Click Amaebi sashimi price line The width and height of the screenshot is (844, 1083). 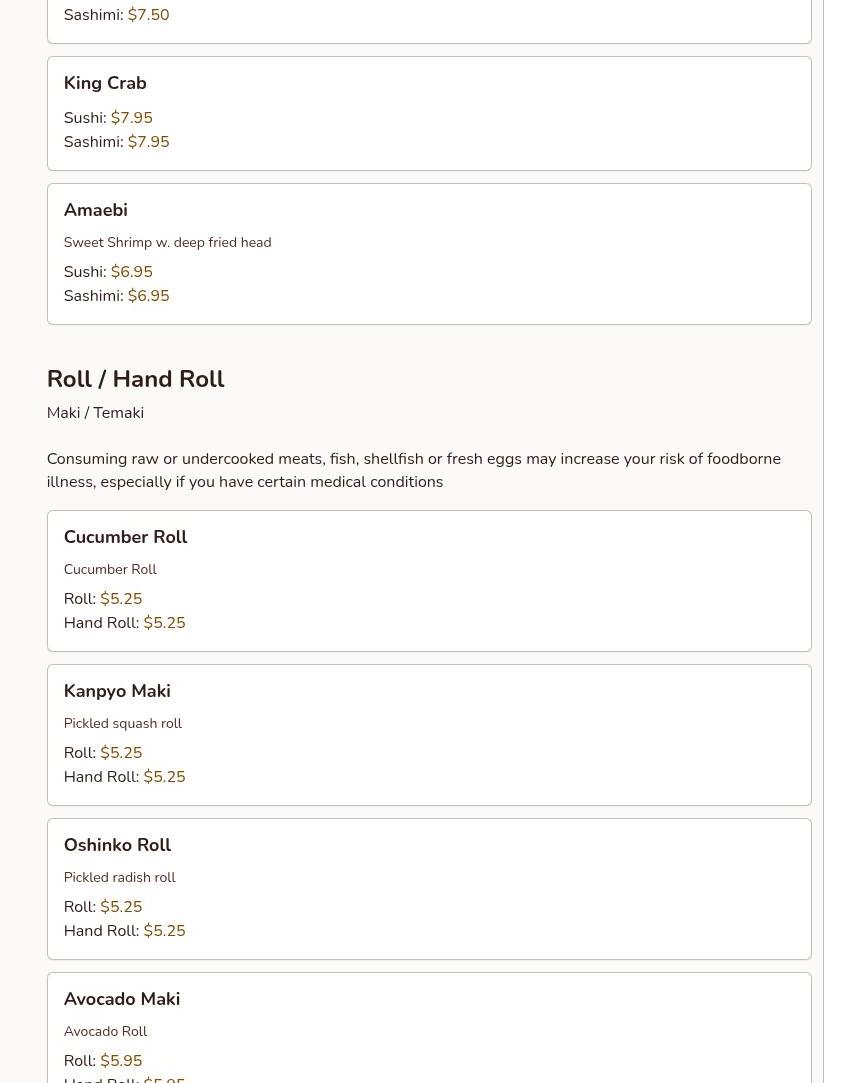[116, 296]
